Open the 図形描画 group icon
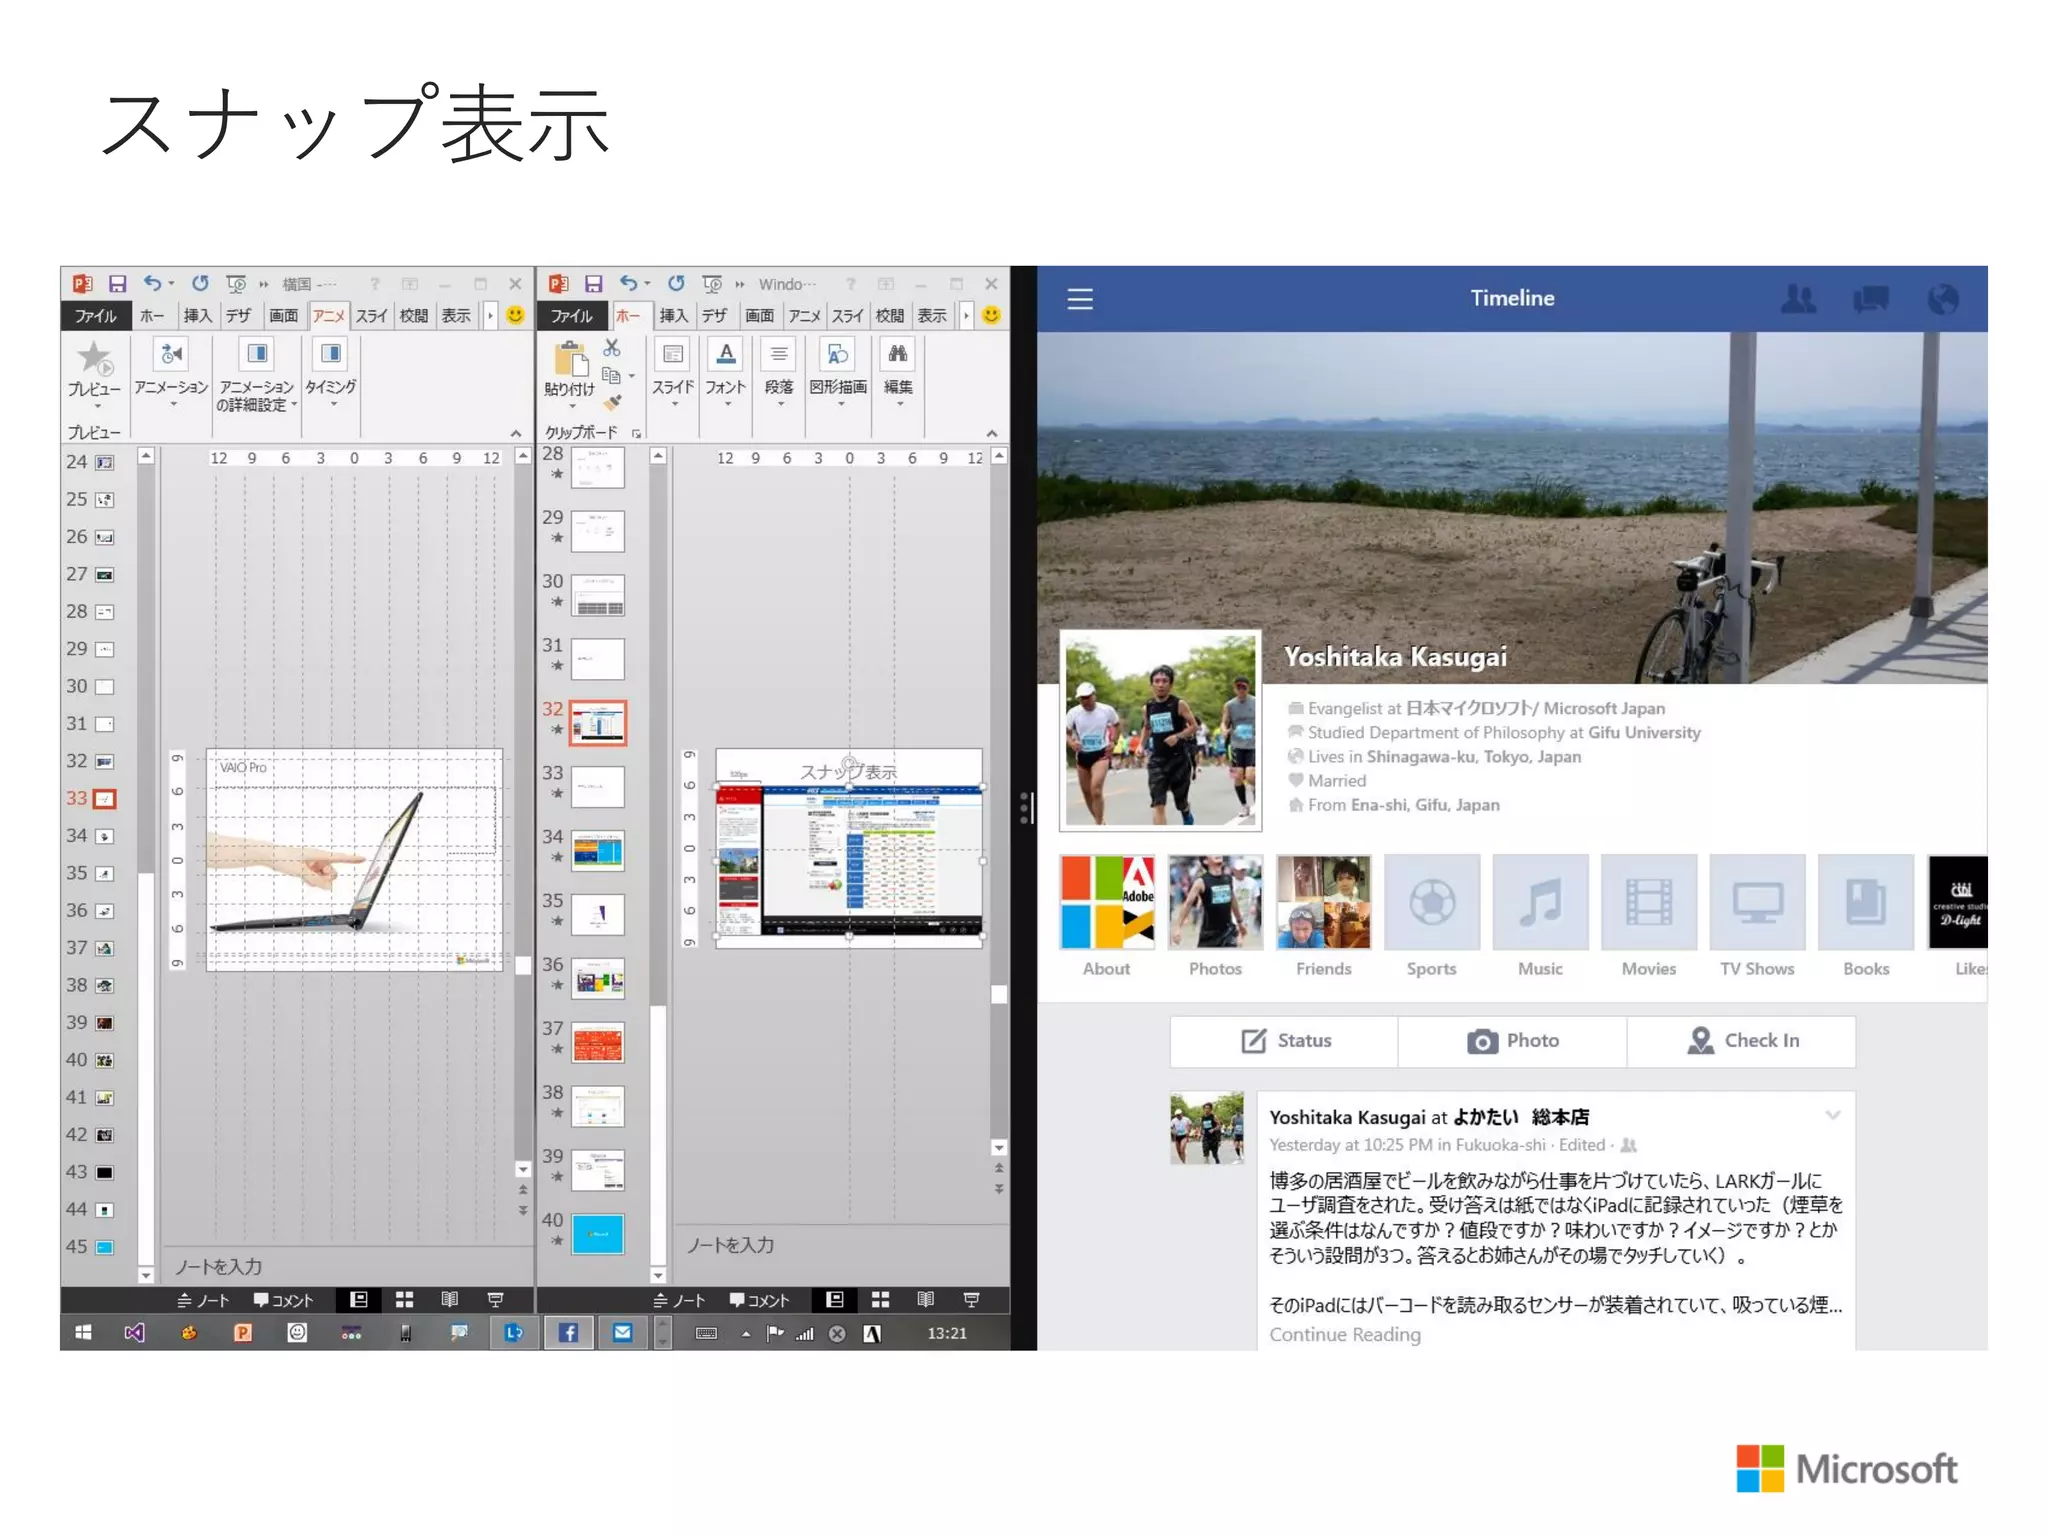Image resolution: width=2048 pixels, height=1536 pixels. click(x=838, y=354)
